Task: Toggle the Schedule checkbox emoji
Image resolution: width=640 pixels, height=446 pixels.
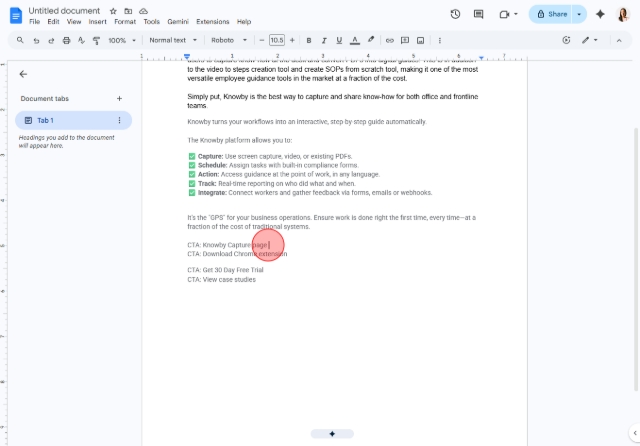Action: point(192,165)
